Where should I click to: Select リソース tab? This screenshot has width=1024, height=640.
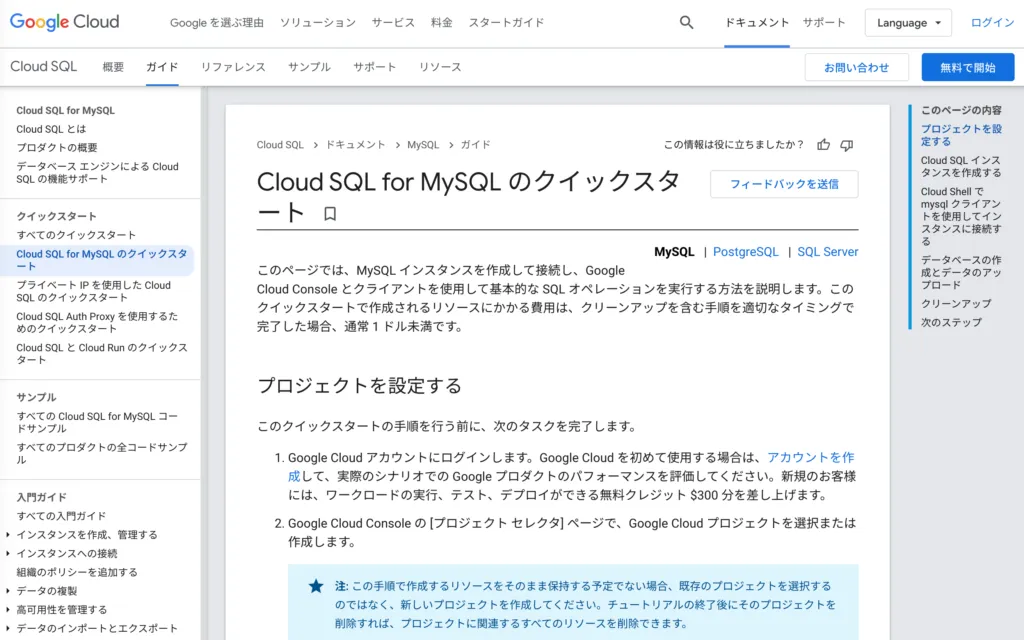pyautogui.click(x=440, y=67)
